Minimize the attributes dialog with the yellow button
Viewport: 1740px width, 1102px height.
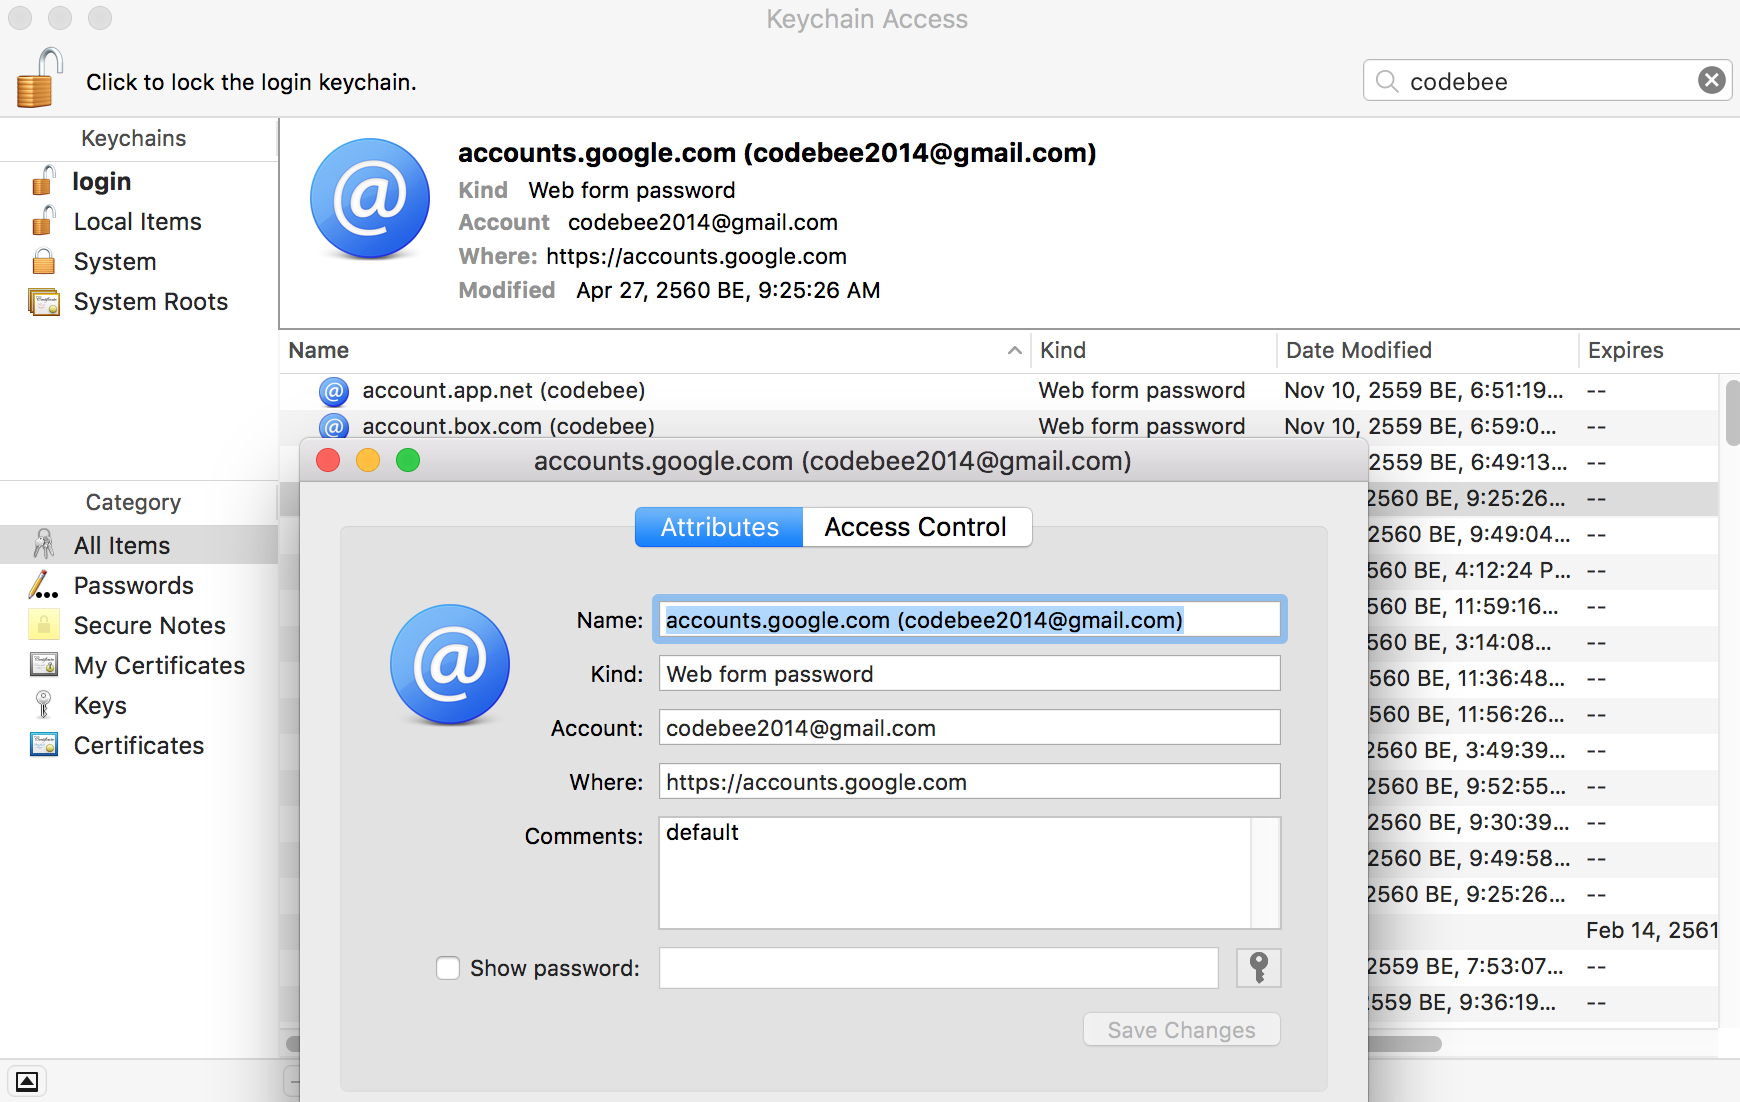click(x=368, y=460)
